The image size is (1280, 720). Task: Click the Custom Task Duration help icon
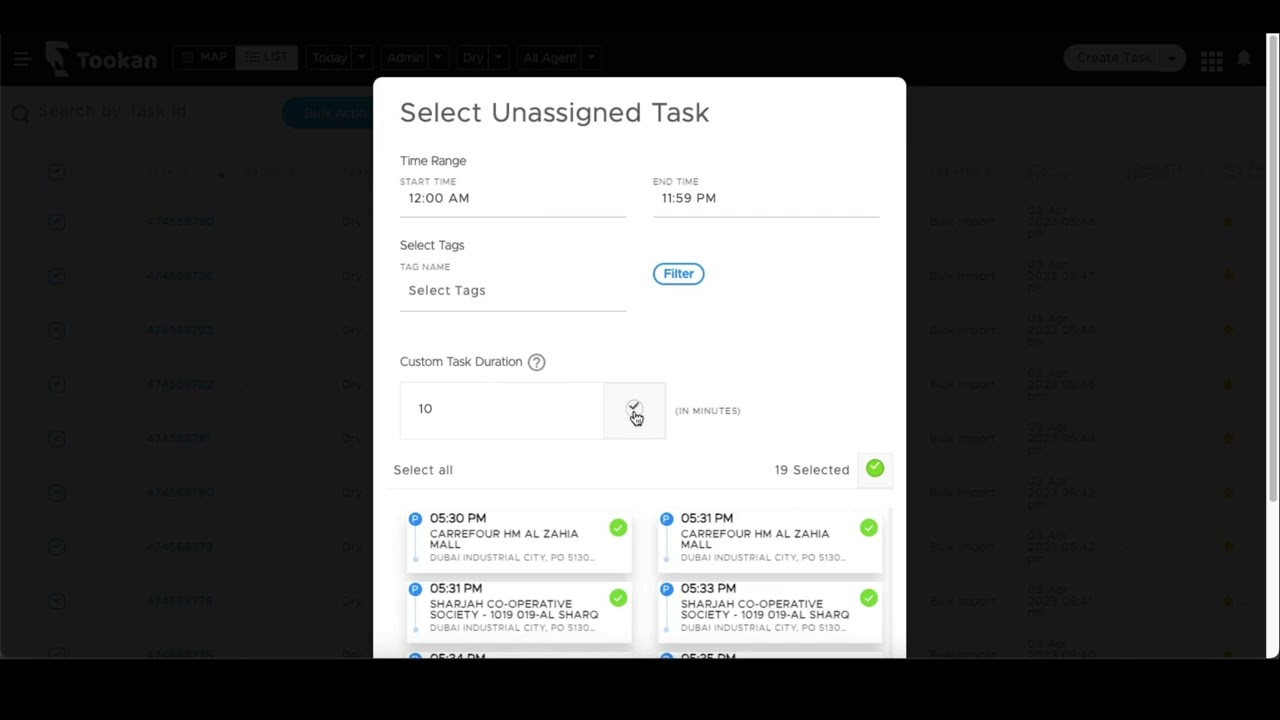536,362
